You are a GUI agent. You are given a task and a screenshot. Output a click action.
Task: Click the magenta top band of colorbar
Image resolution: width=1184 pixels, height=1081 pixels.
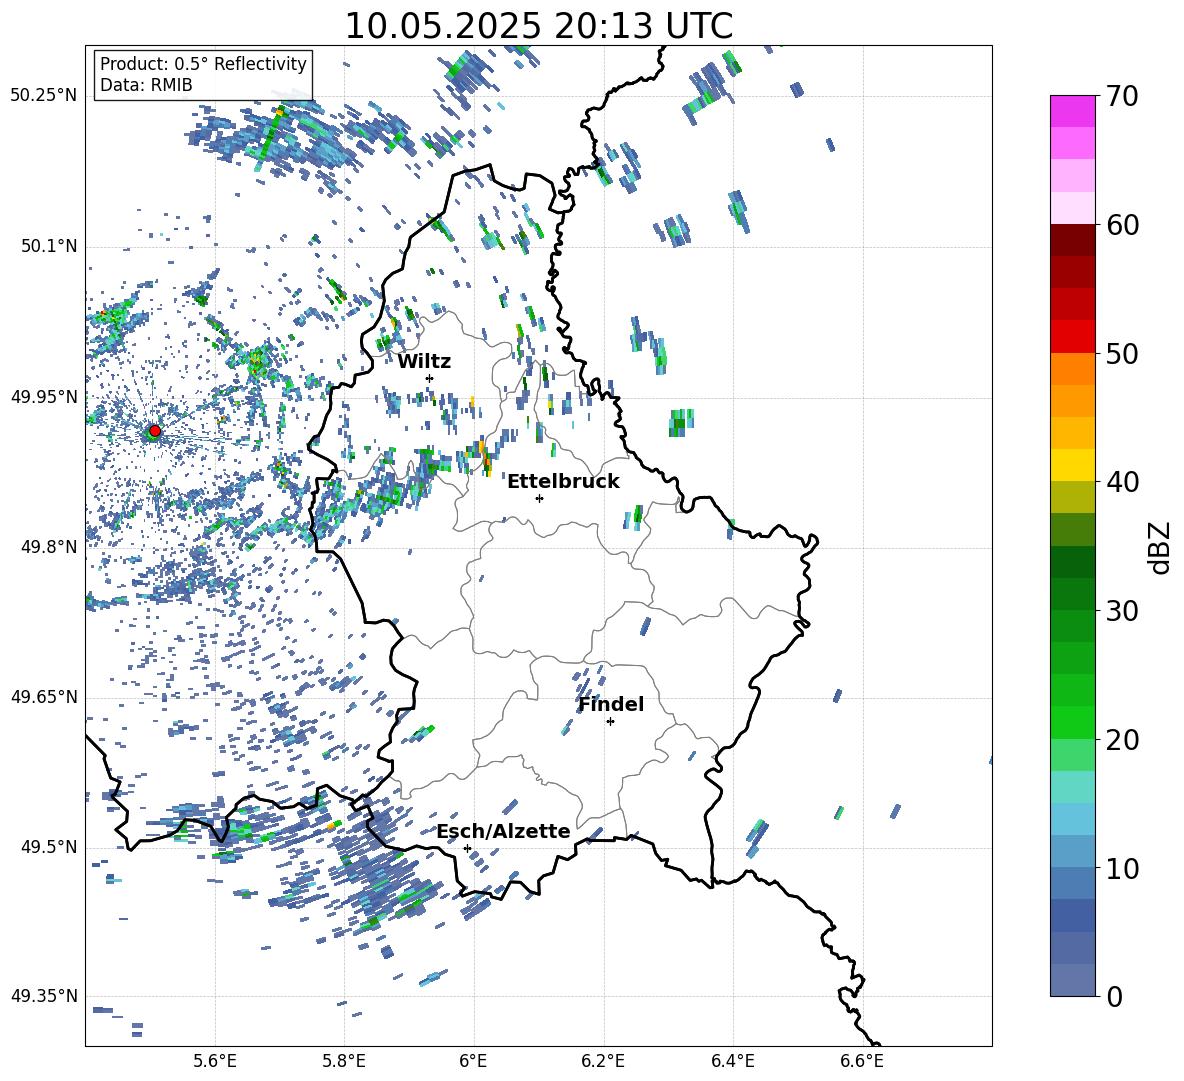point(1072,111)
